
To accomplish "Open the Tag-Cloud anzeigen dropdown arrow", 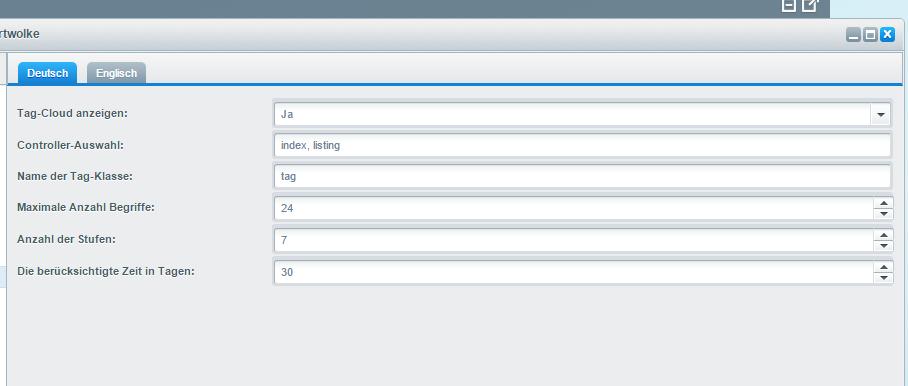I will click(x=881, y=115).
